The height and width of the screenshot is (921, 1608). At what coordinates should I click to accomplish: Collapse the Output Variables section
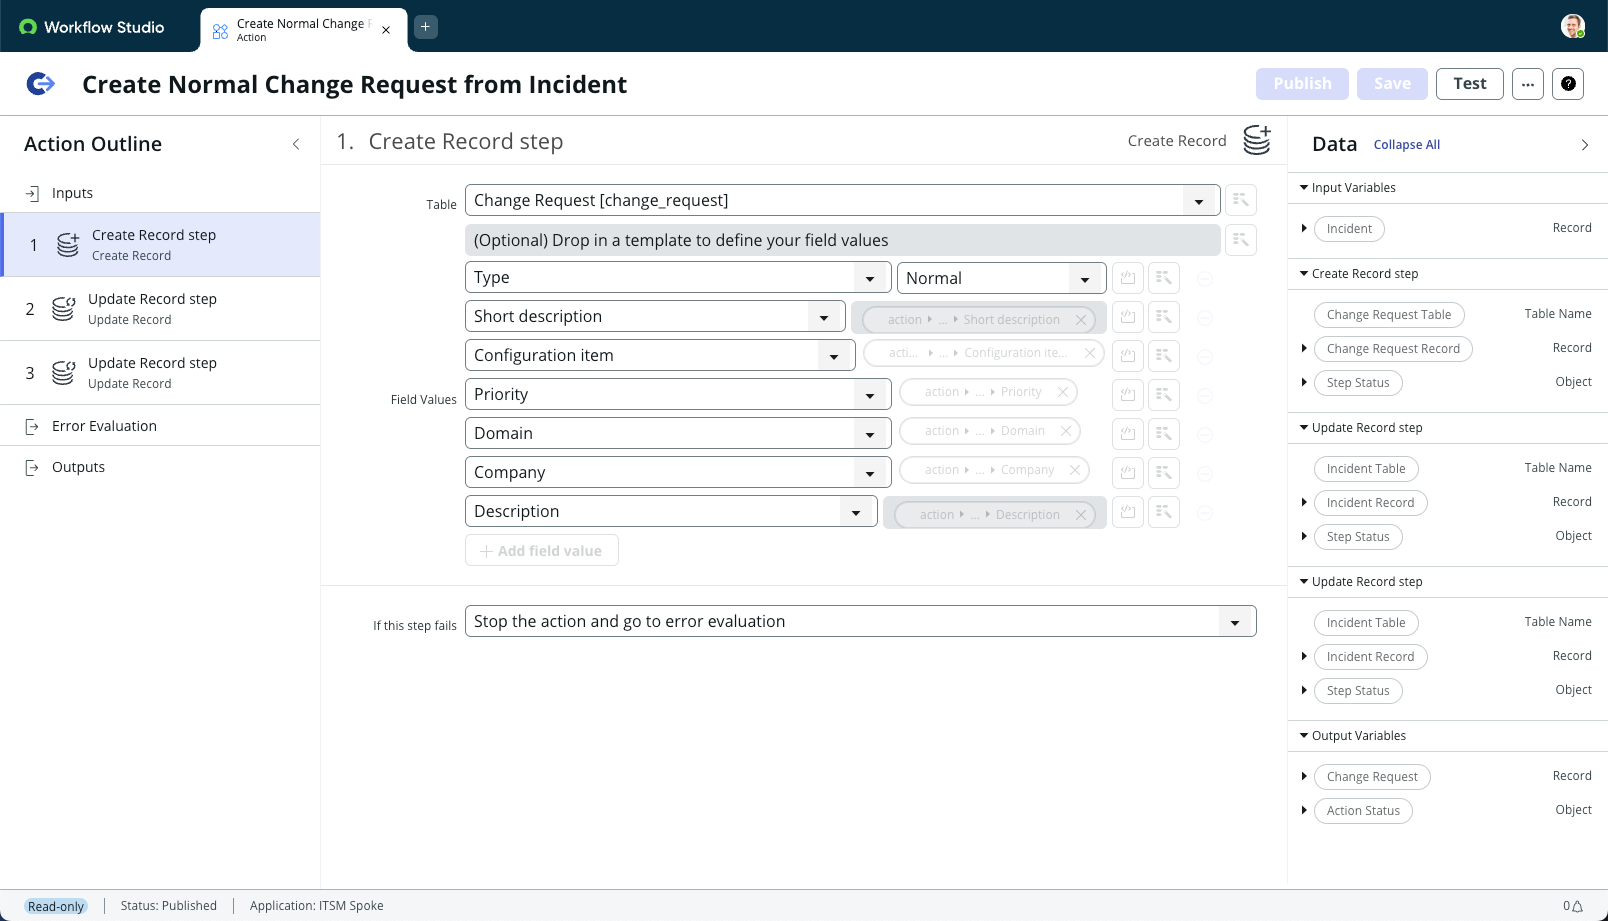[x=1304, y=736]
